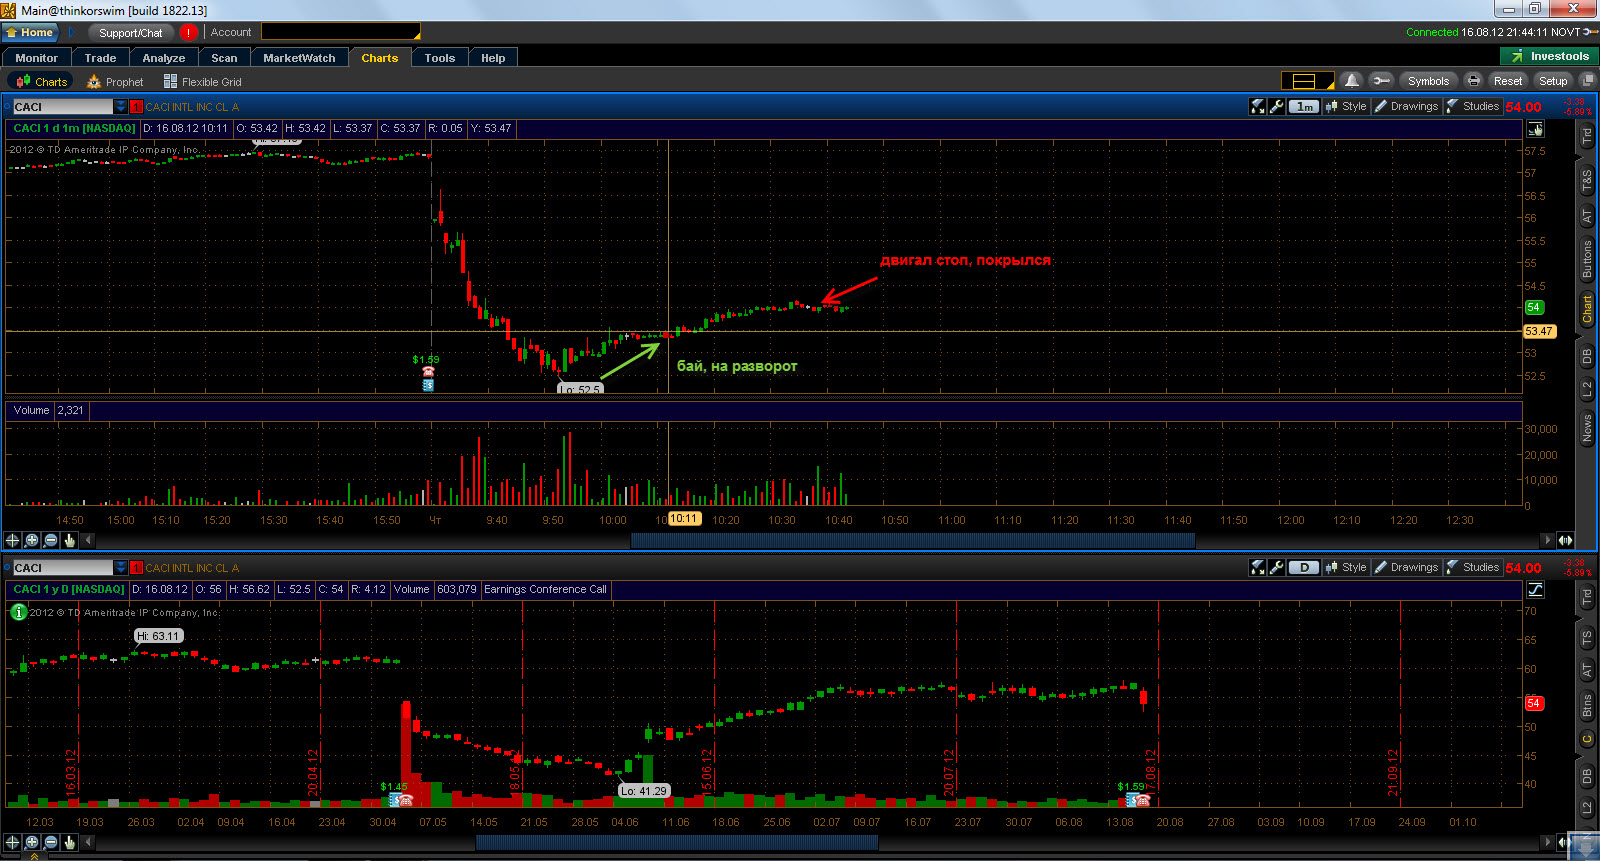Toggle upper chart News side panel
Viewport: 1600px width, 861px height.
click(1587, 428)
